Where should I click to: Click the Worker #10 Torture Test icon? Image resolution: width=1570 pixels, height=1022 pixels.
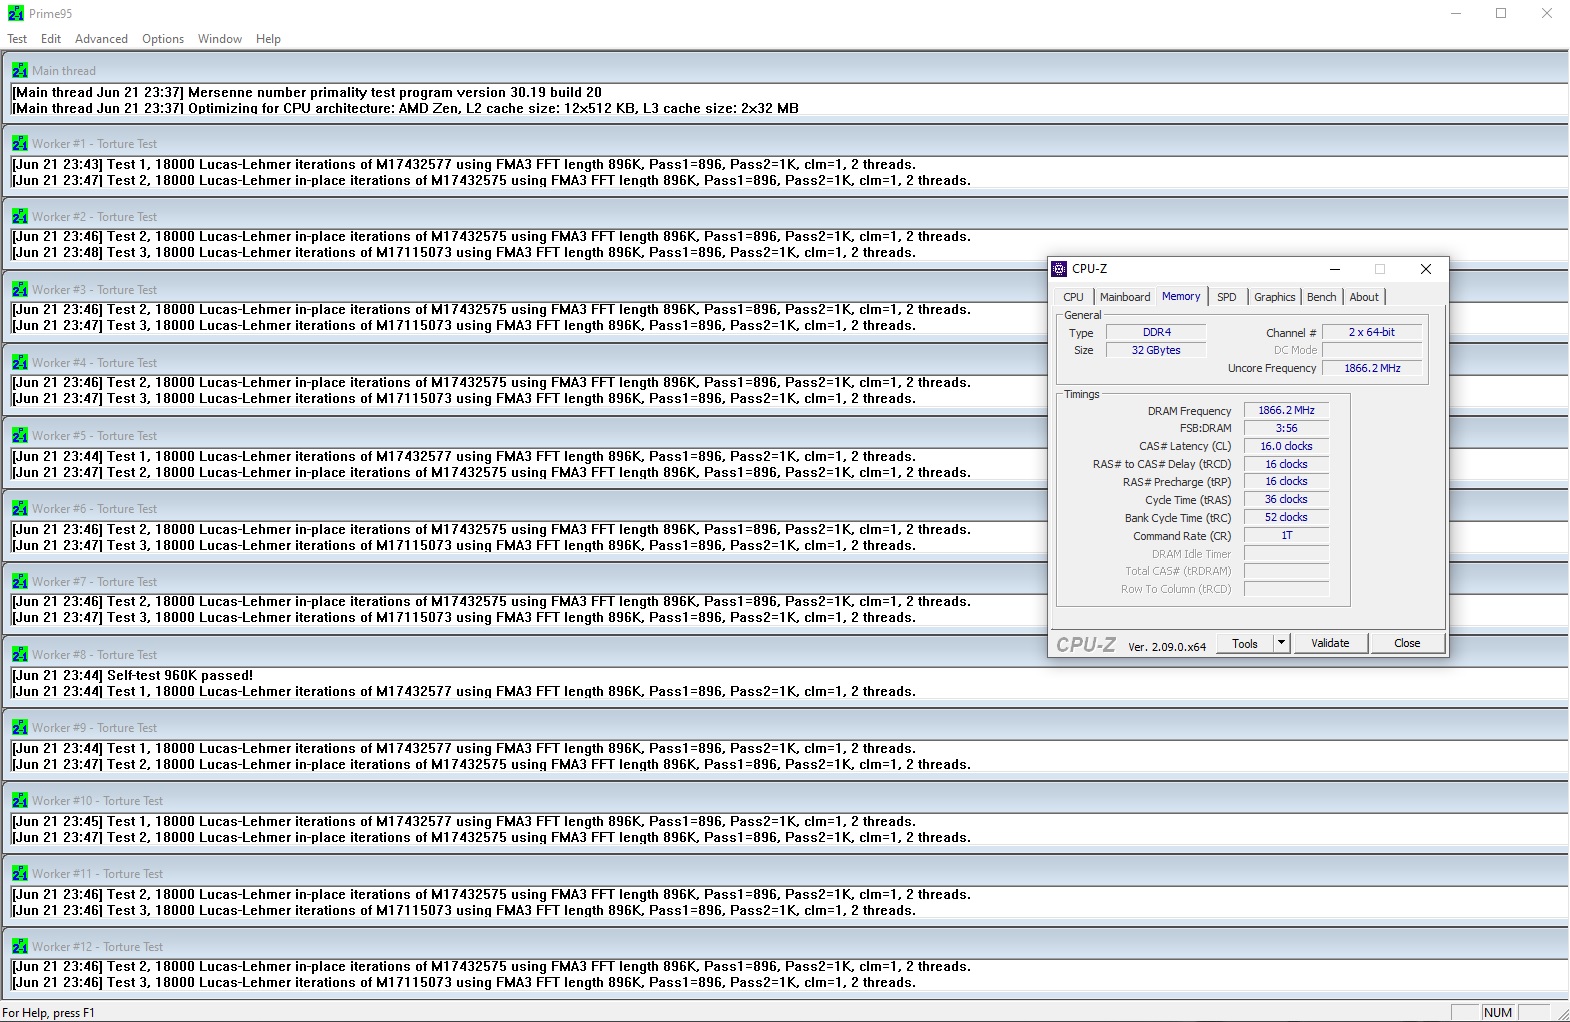tap(20, 800)
